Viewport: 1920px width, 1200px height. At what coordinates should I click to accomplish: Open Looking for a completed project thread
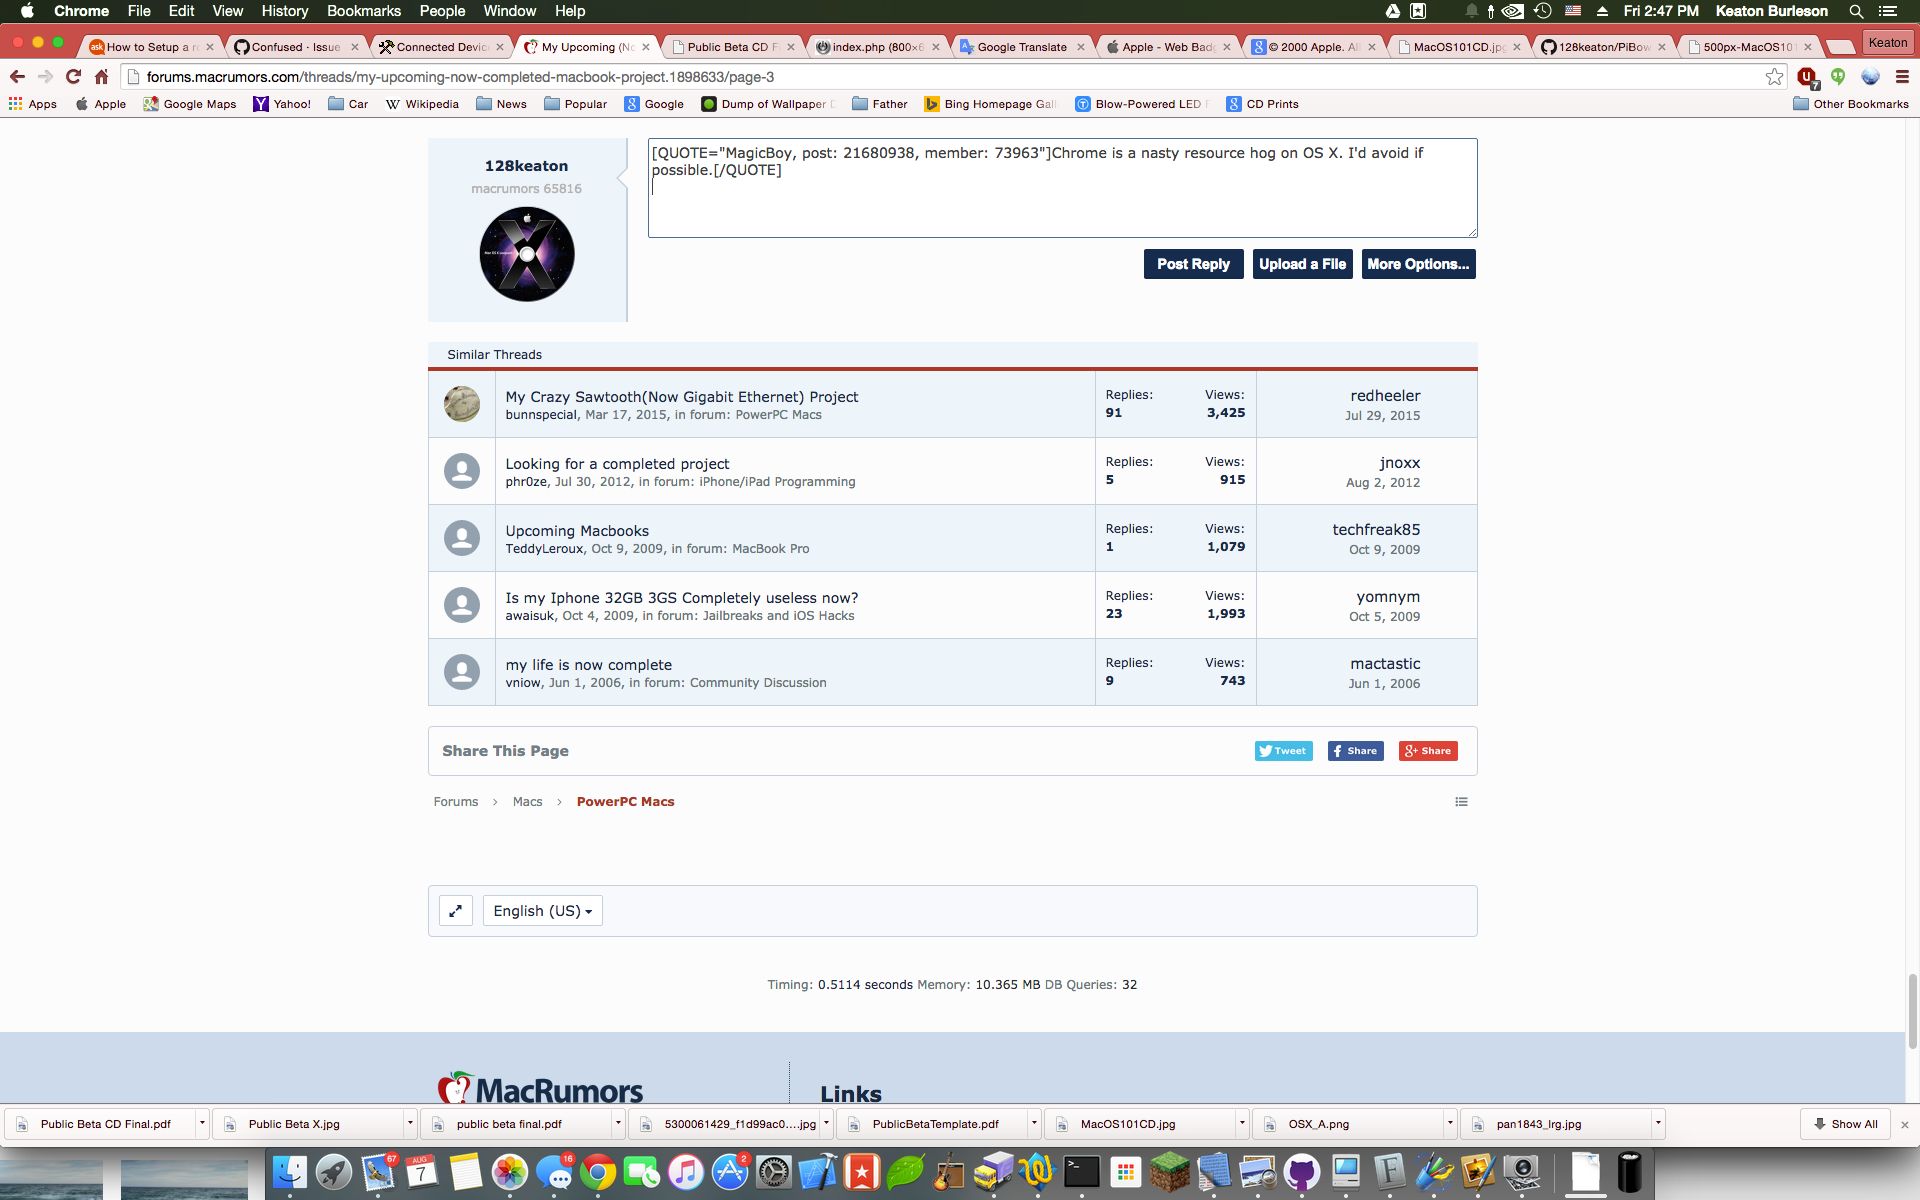tap(617, 464)
